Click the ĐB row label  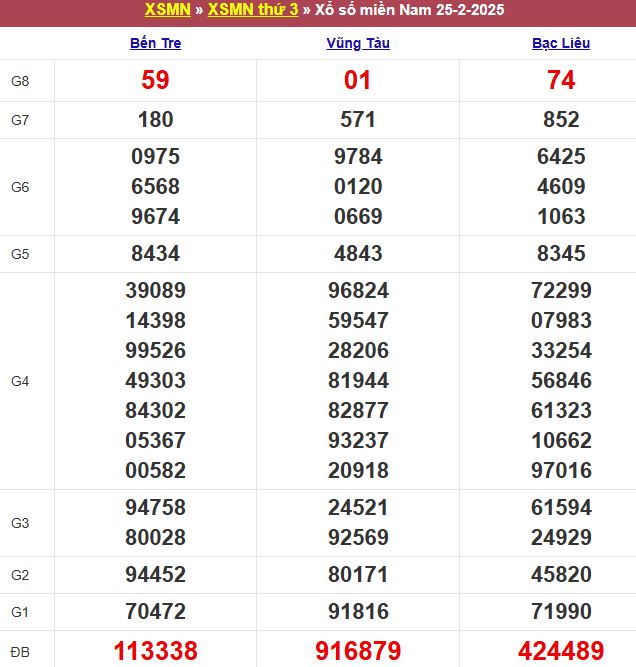tap(20, 652)
